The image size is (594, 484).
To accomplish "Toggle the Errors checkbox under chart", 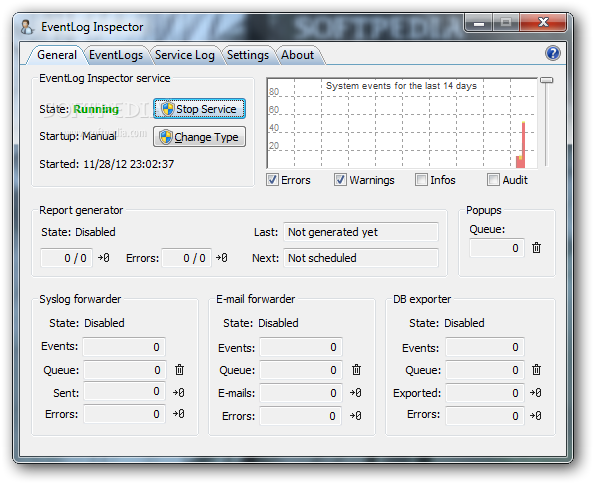I will pos(272,180).
